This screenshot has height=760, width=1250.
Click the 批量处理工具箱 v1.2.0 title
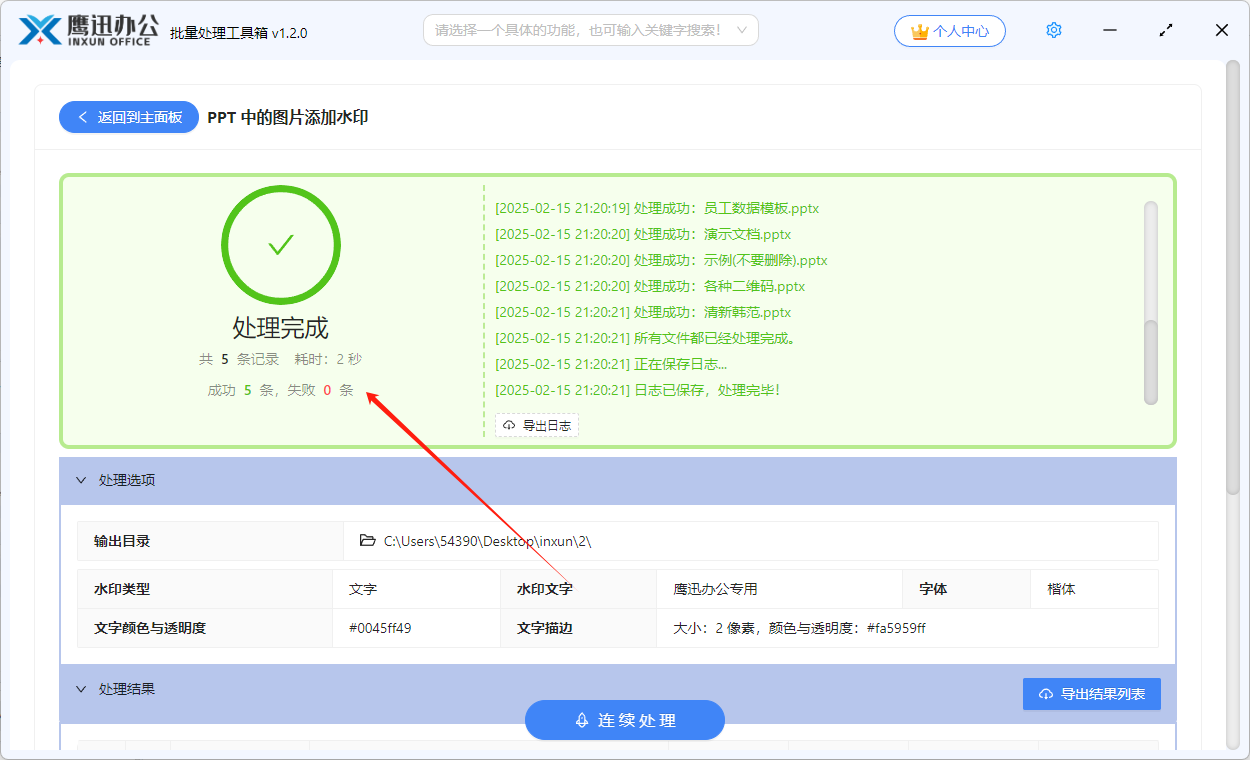click(239, 33)
